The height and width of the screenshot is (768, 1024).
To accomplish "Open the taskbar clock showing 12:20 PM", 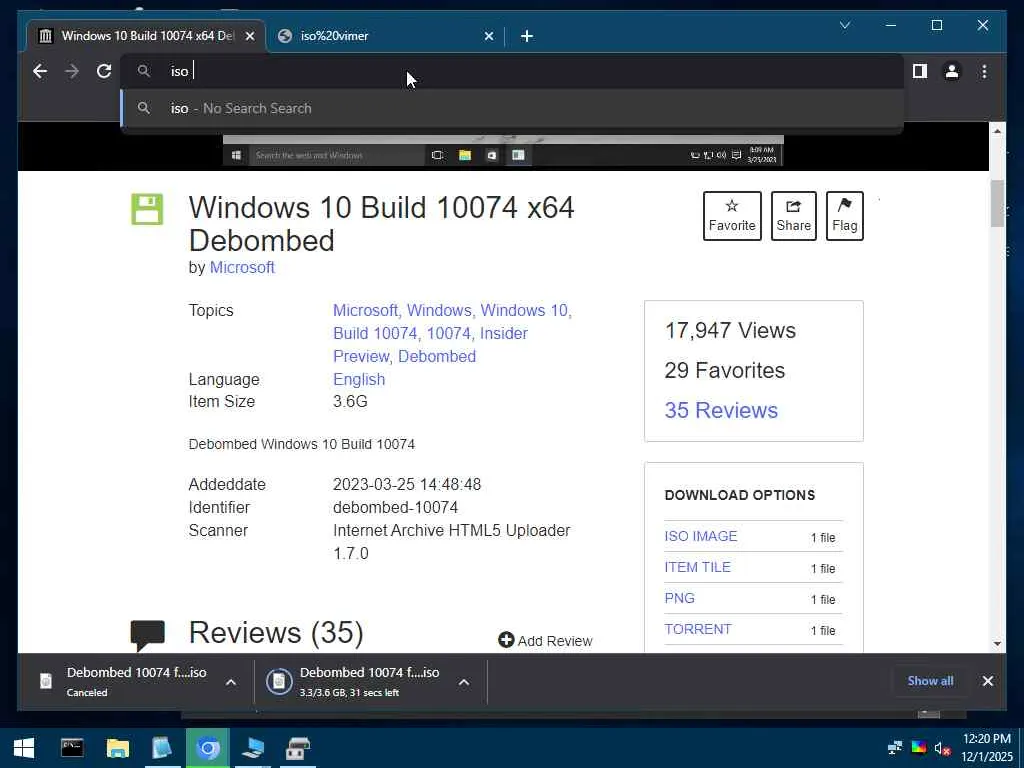I will tap(986, 748).
